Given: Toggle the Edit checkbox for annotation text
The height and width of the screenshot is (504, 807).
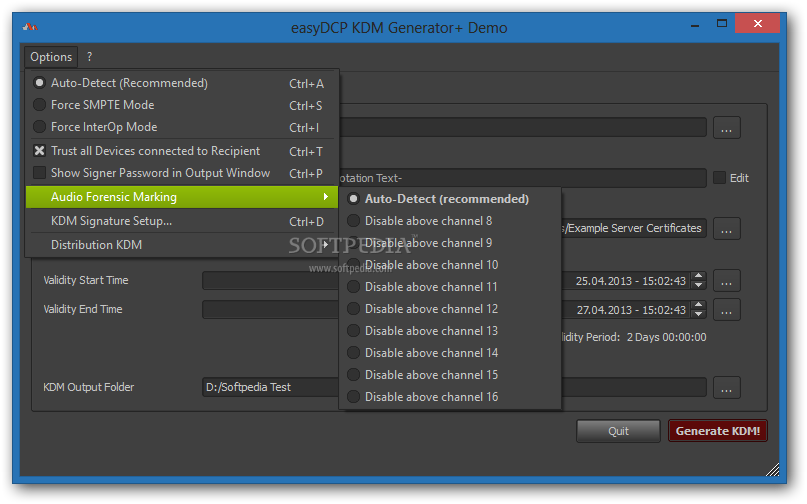Looking at the screenshot, I should (x=720, y=178).
